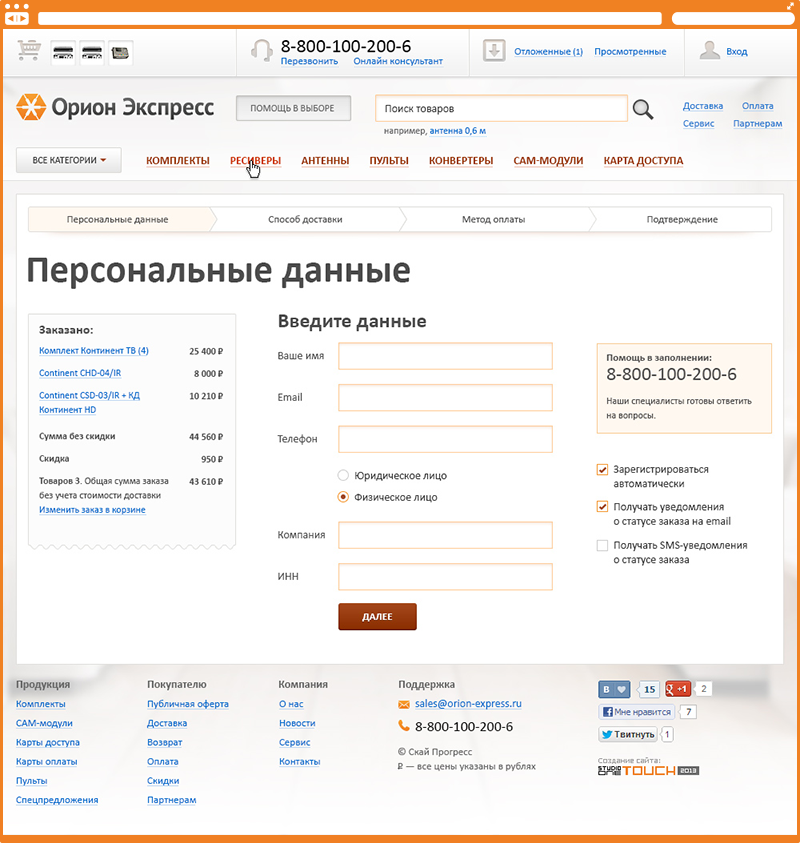Click the saved items download-arrow icon
The image size is (800, 843).
(493, 51)
